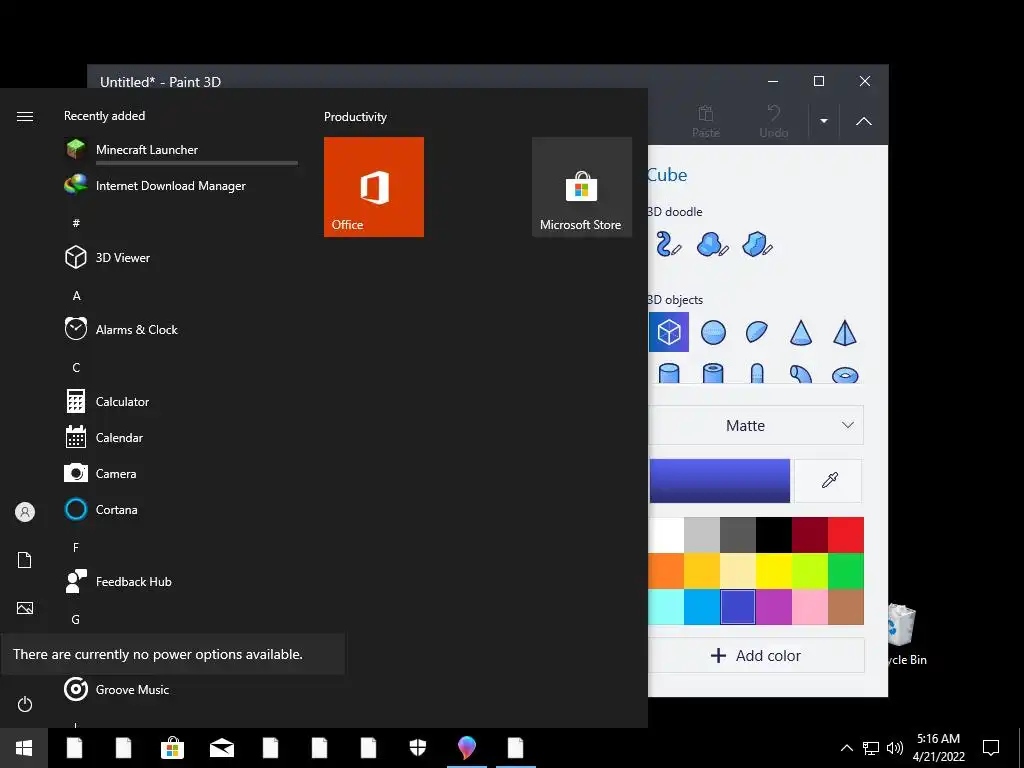
Task: Collapse the Paint 3D ribbon chevron
Action: [863, 121]
